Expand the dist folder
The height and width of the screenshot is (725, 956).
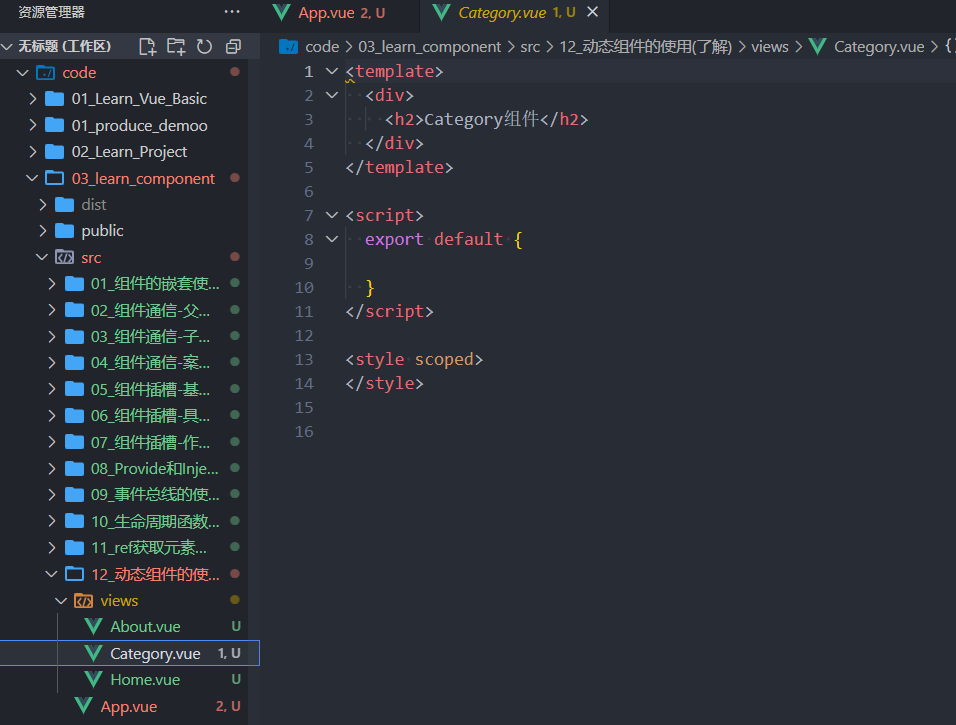[43, 204]
